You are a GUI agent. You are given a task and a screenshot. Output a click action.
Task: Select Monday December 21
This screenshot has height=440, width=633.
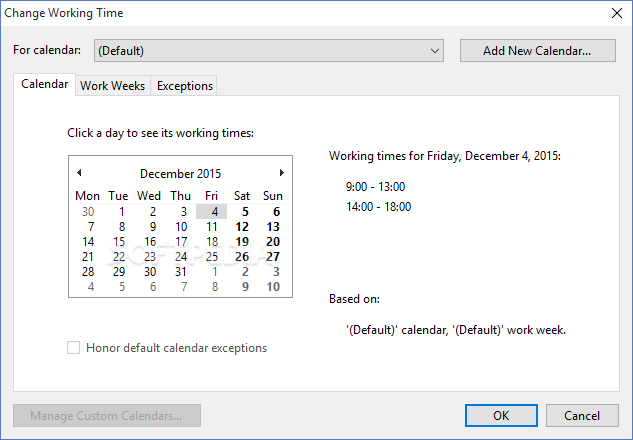click(x=88, y=256)
